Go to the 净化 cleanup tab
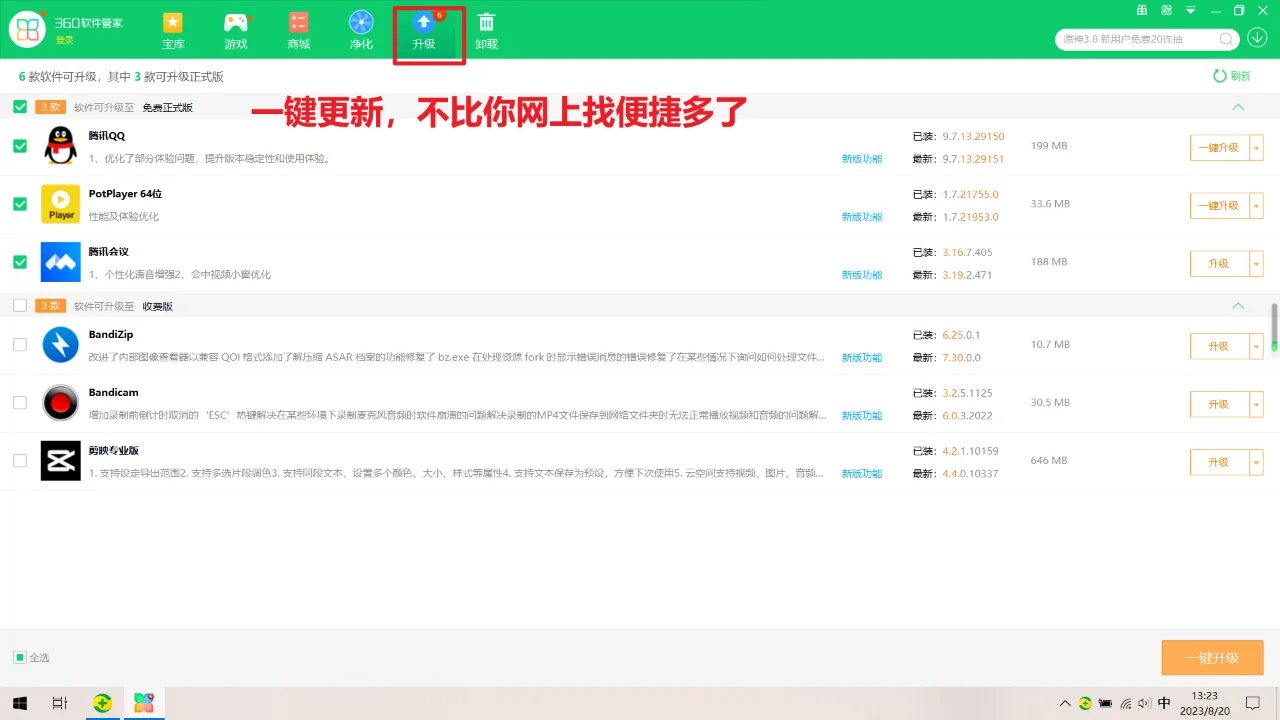Image resolution: width=1280 pixels, height=720 pixels. [361, 31]
